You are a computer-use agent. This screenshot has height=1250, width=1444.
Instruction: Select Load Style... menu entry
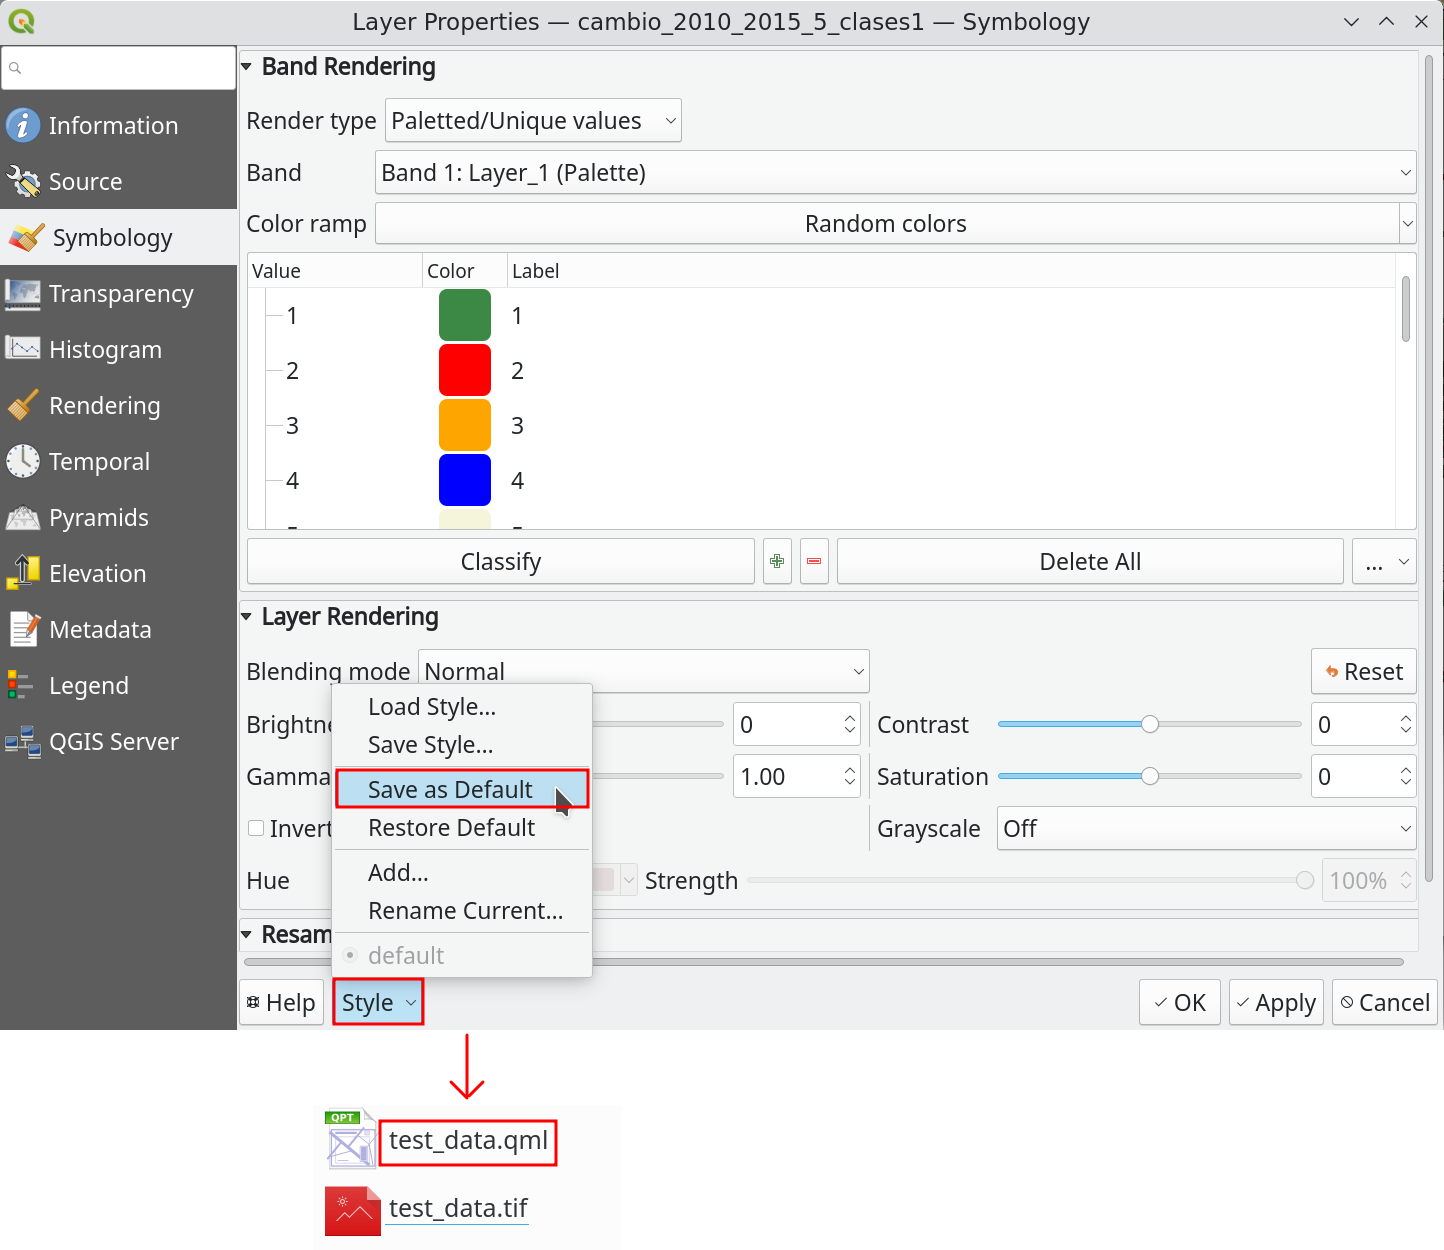(x=432, y=707)
